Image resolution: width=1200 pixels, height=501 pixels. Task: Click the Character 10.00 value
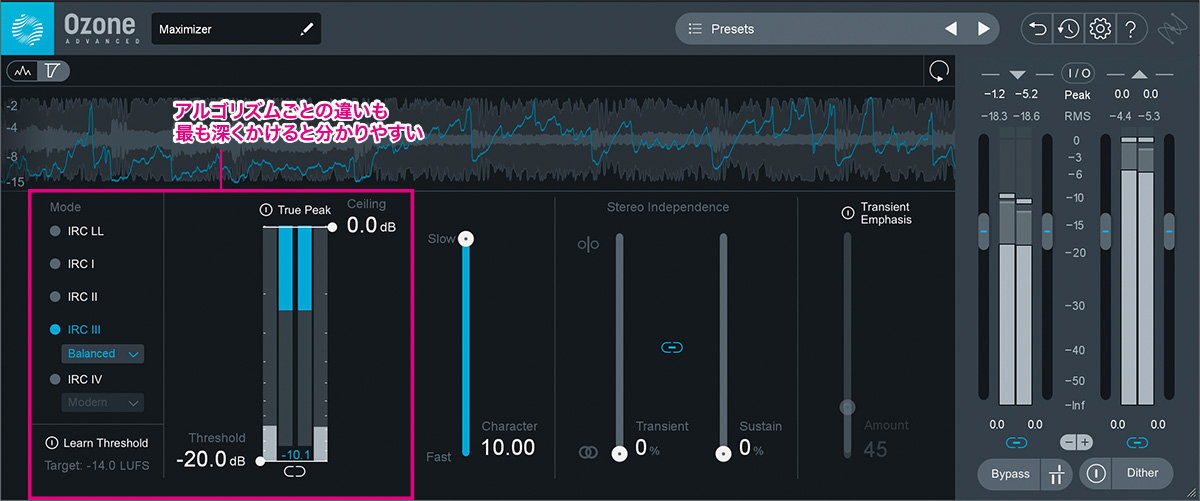pos(508,448)
